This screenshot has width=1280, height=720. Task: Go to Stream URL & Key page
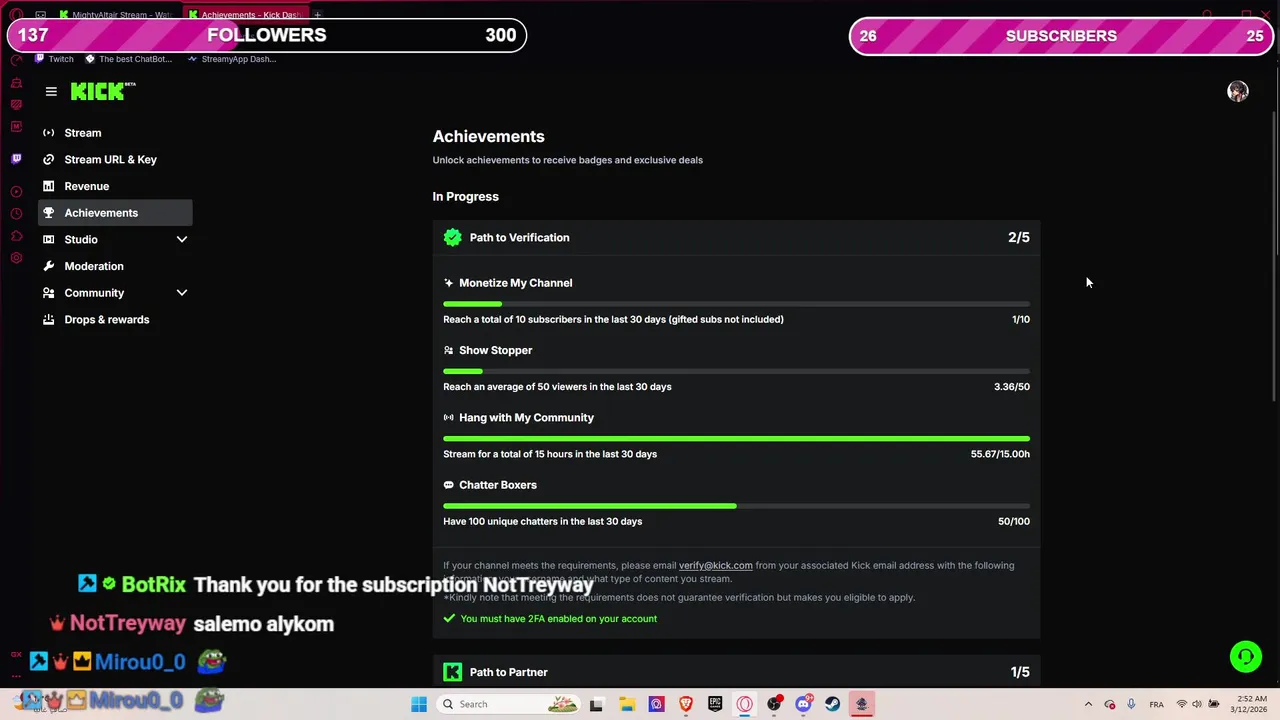[115, 159]
